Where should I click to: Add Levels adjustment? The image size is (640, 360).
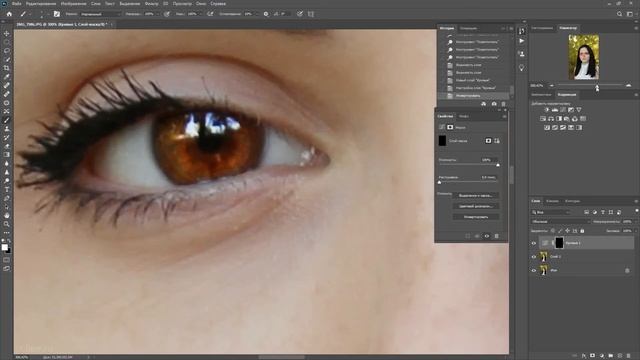point(555,110)
